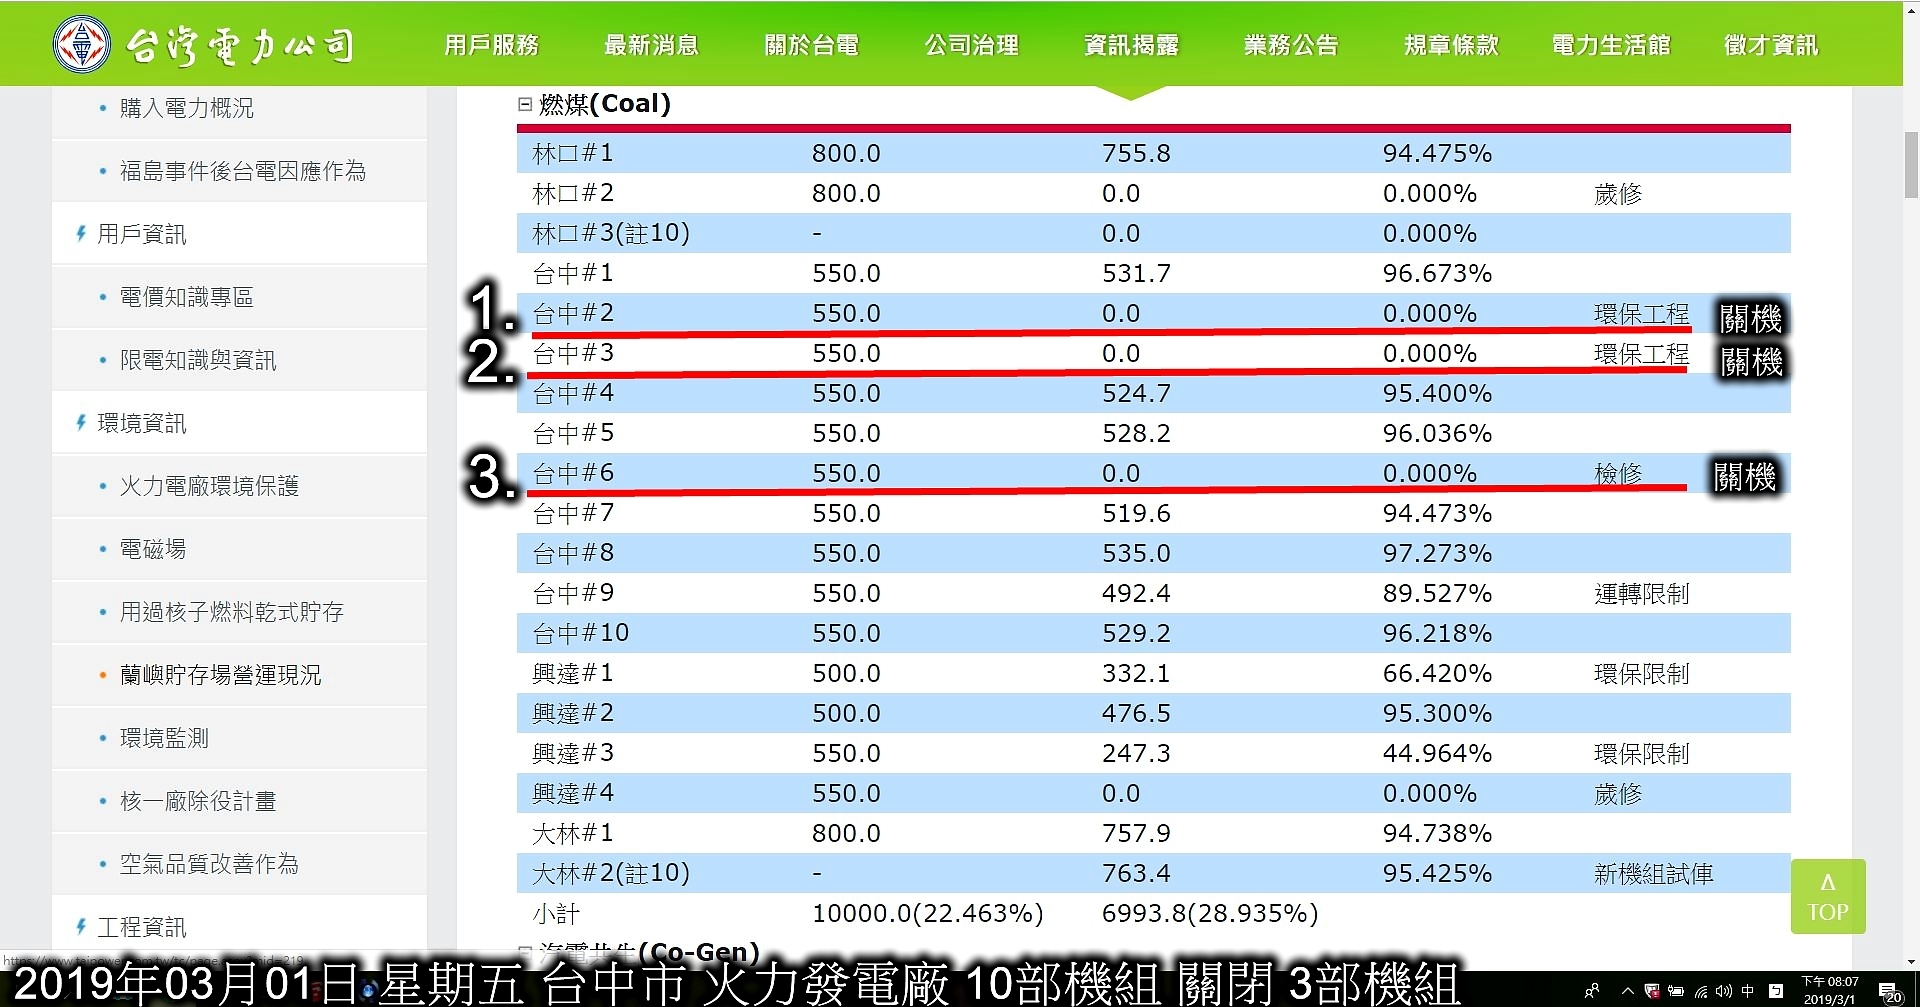Select the 興達#2 row name
The image size is (1920, 1007).
tap(573, 713)
